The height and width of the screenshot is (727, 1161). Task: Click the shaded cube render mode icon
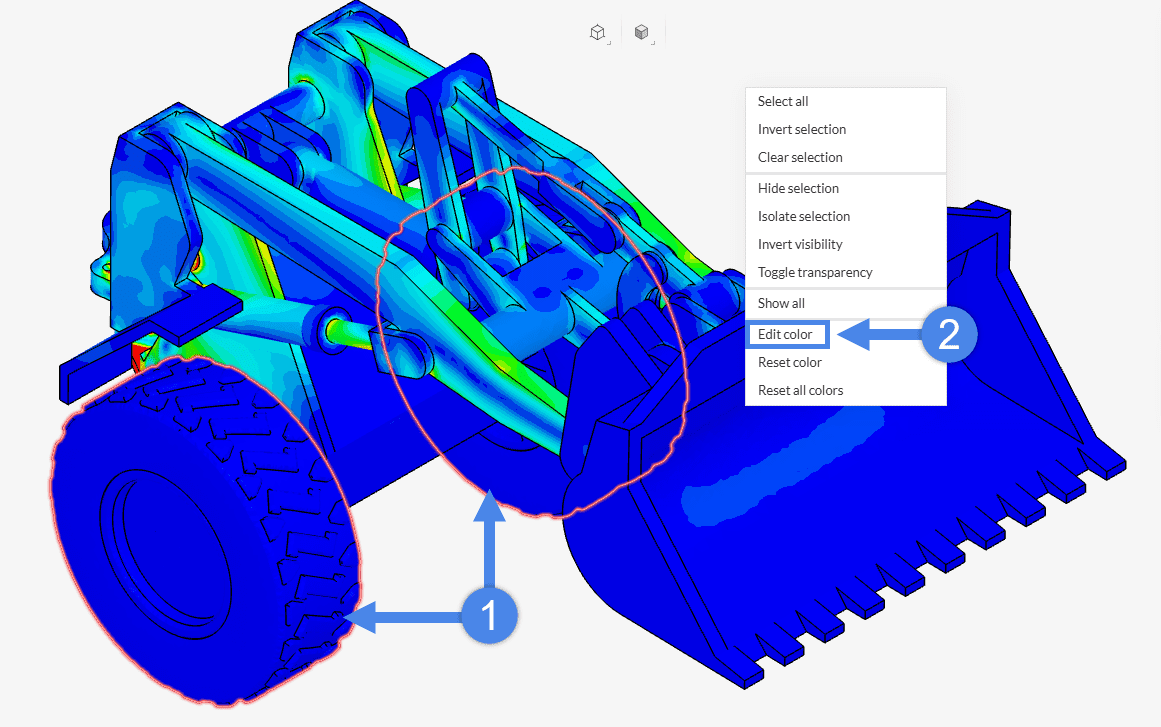642,32
